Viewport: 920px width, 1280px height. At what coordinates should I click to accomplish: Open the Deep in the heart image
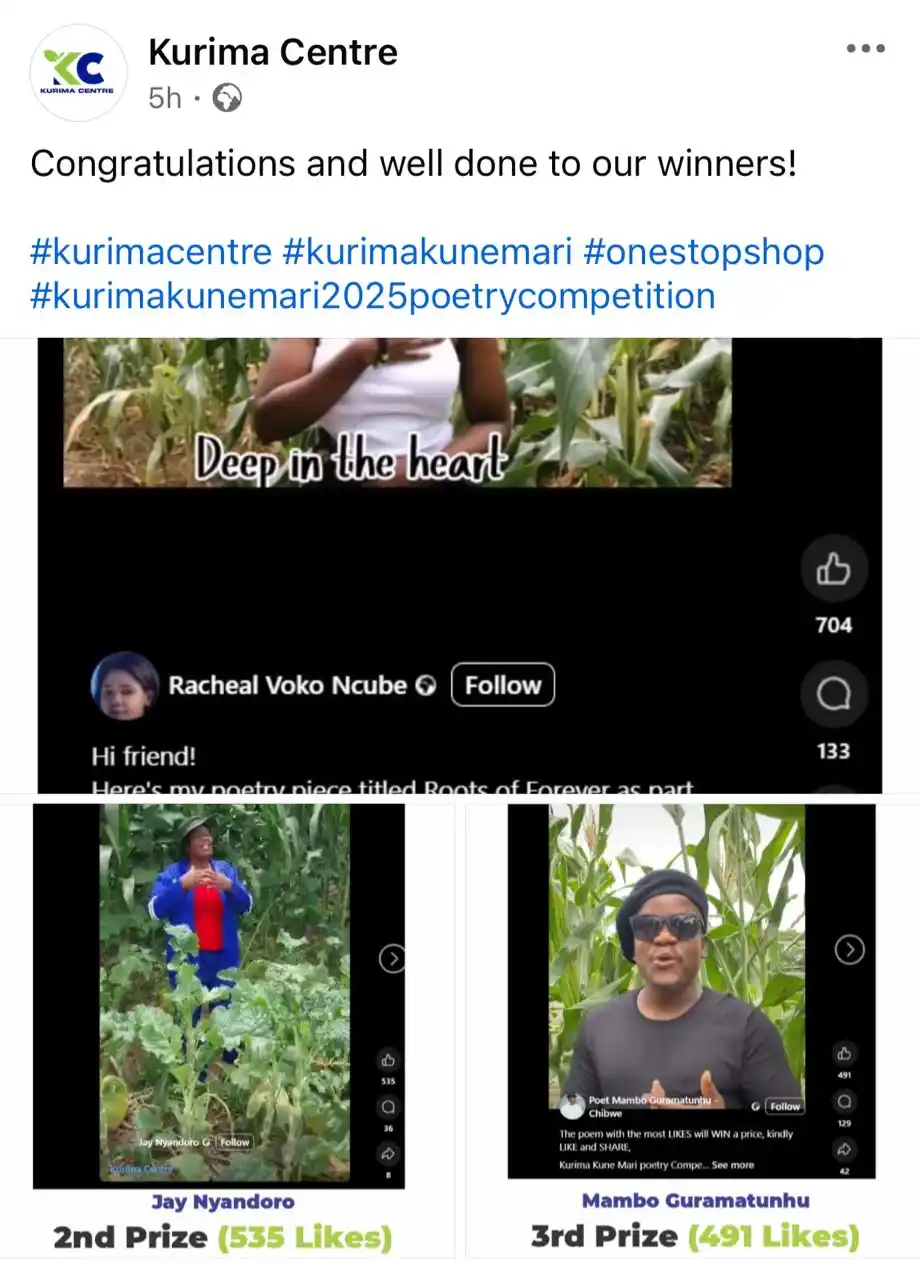coord(397,412)
